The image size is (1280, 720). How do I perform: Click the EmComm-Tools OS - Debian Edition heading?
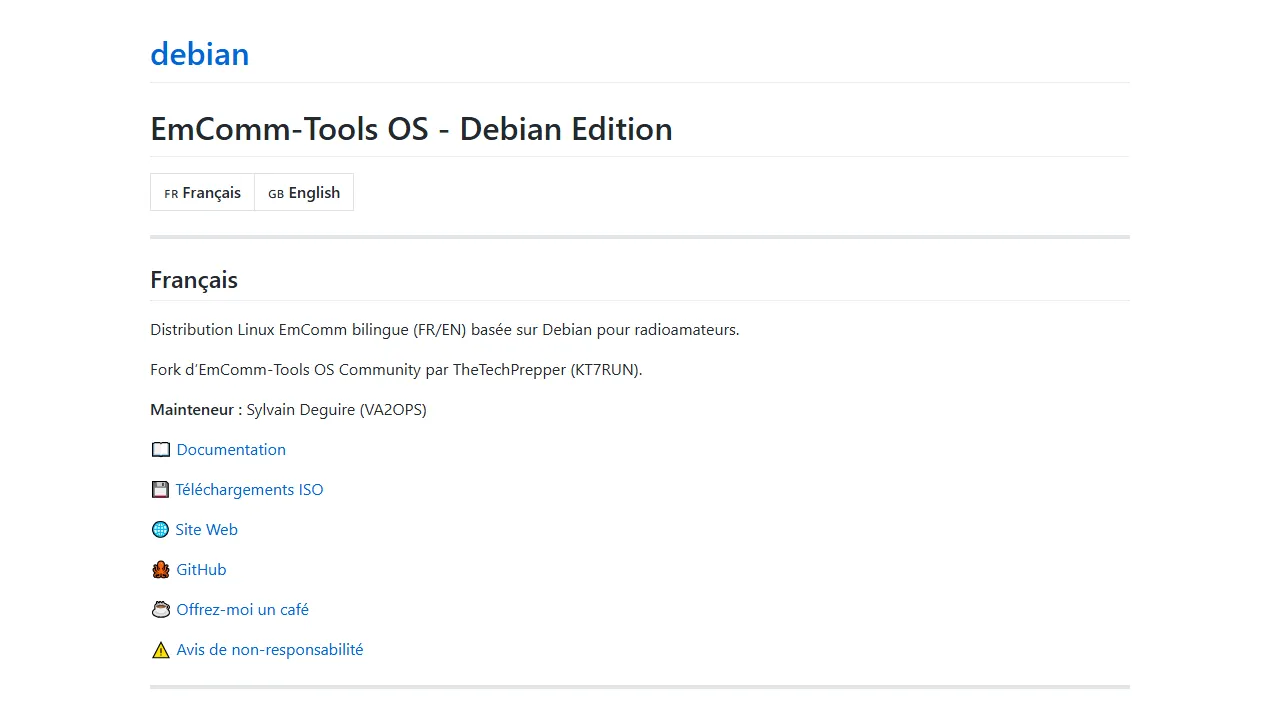point(411,129)
